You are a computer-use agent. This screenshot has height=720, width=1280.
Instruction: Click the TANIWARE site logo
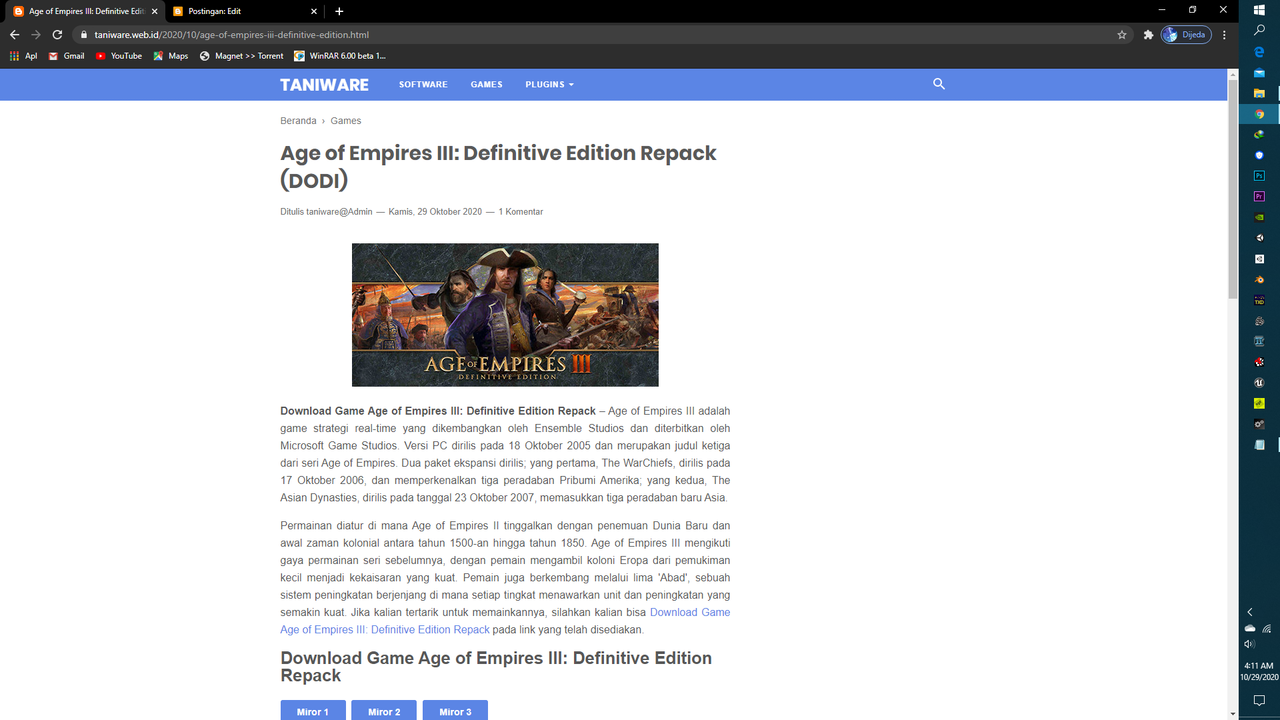[324, 85]
